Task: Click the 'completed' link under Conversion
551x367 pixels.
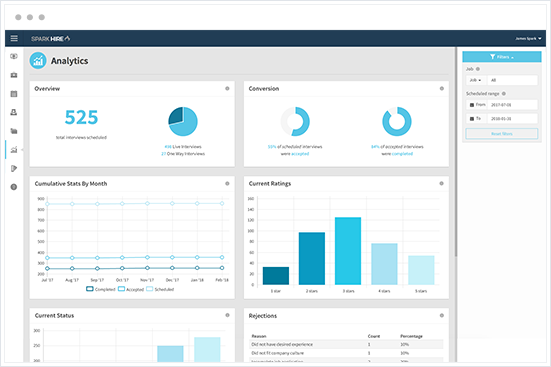Action: (402, 154)
